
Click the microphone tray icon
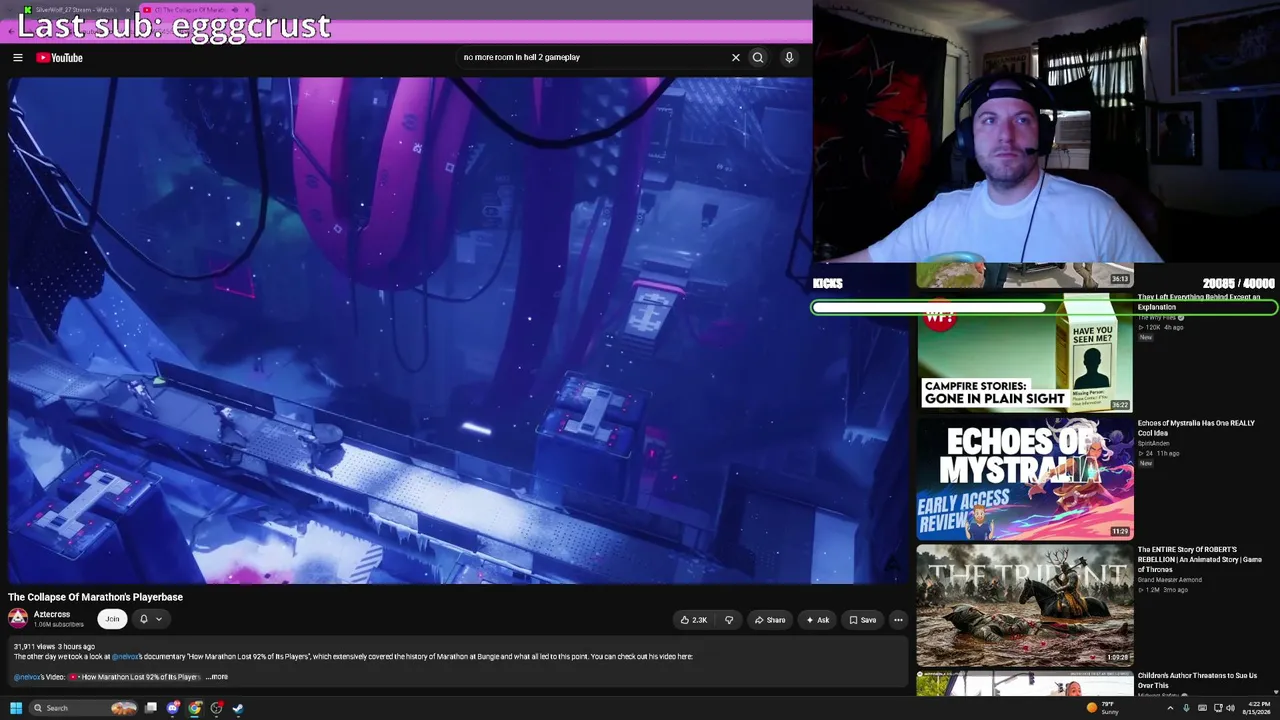[x=1186, y=708]
